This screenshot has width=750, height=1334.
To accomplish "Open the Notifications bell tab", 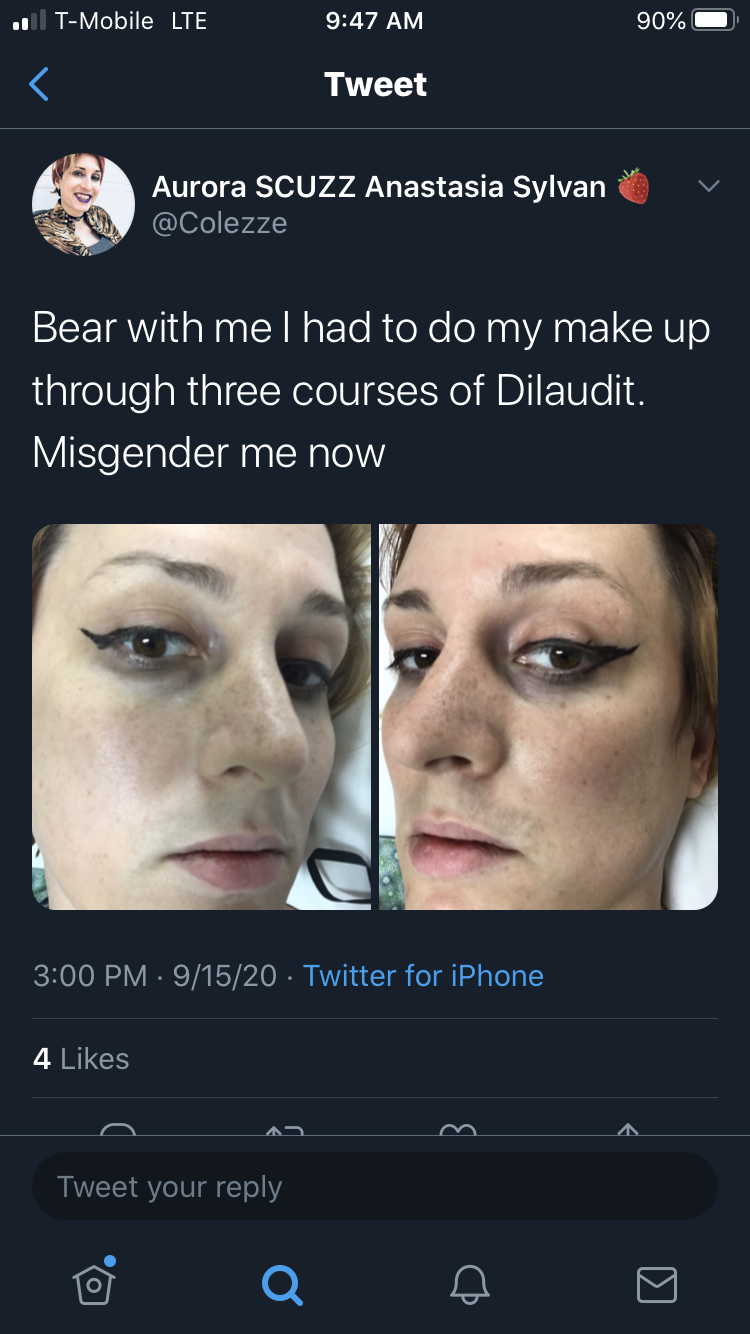I will click(469, 1283).
